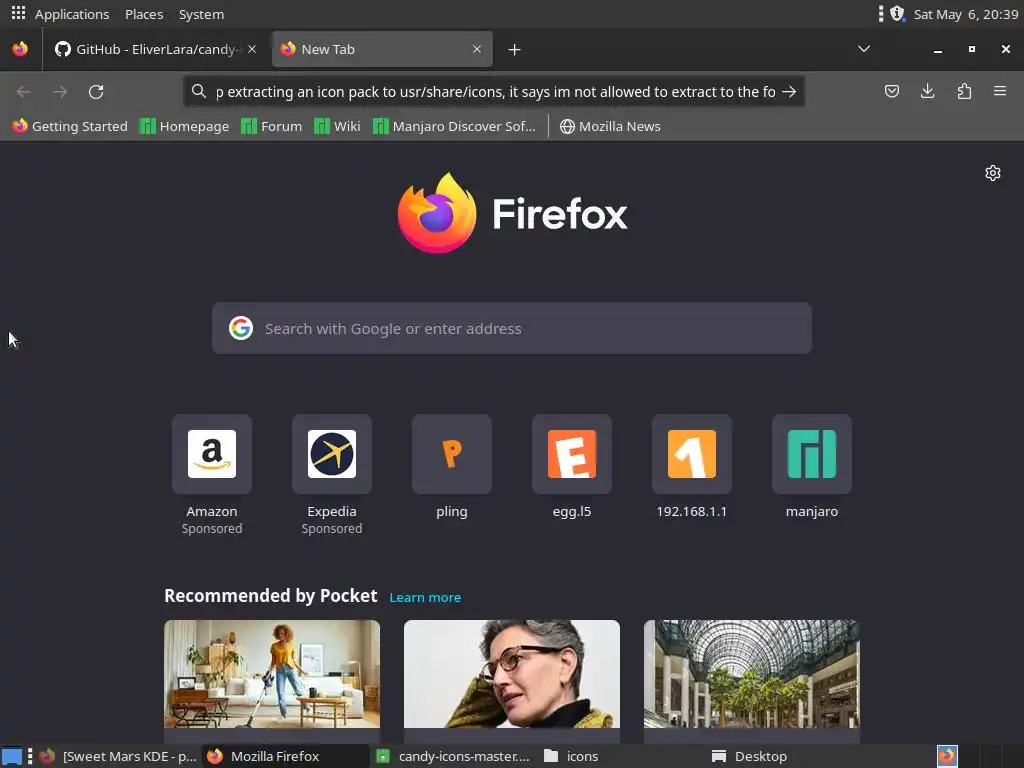Open the Extensions menu
This screenshot has width=1024, height=768.
[x=965, y=91]
